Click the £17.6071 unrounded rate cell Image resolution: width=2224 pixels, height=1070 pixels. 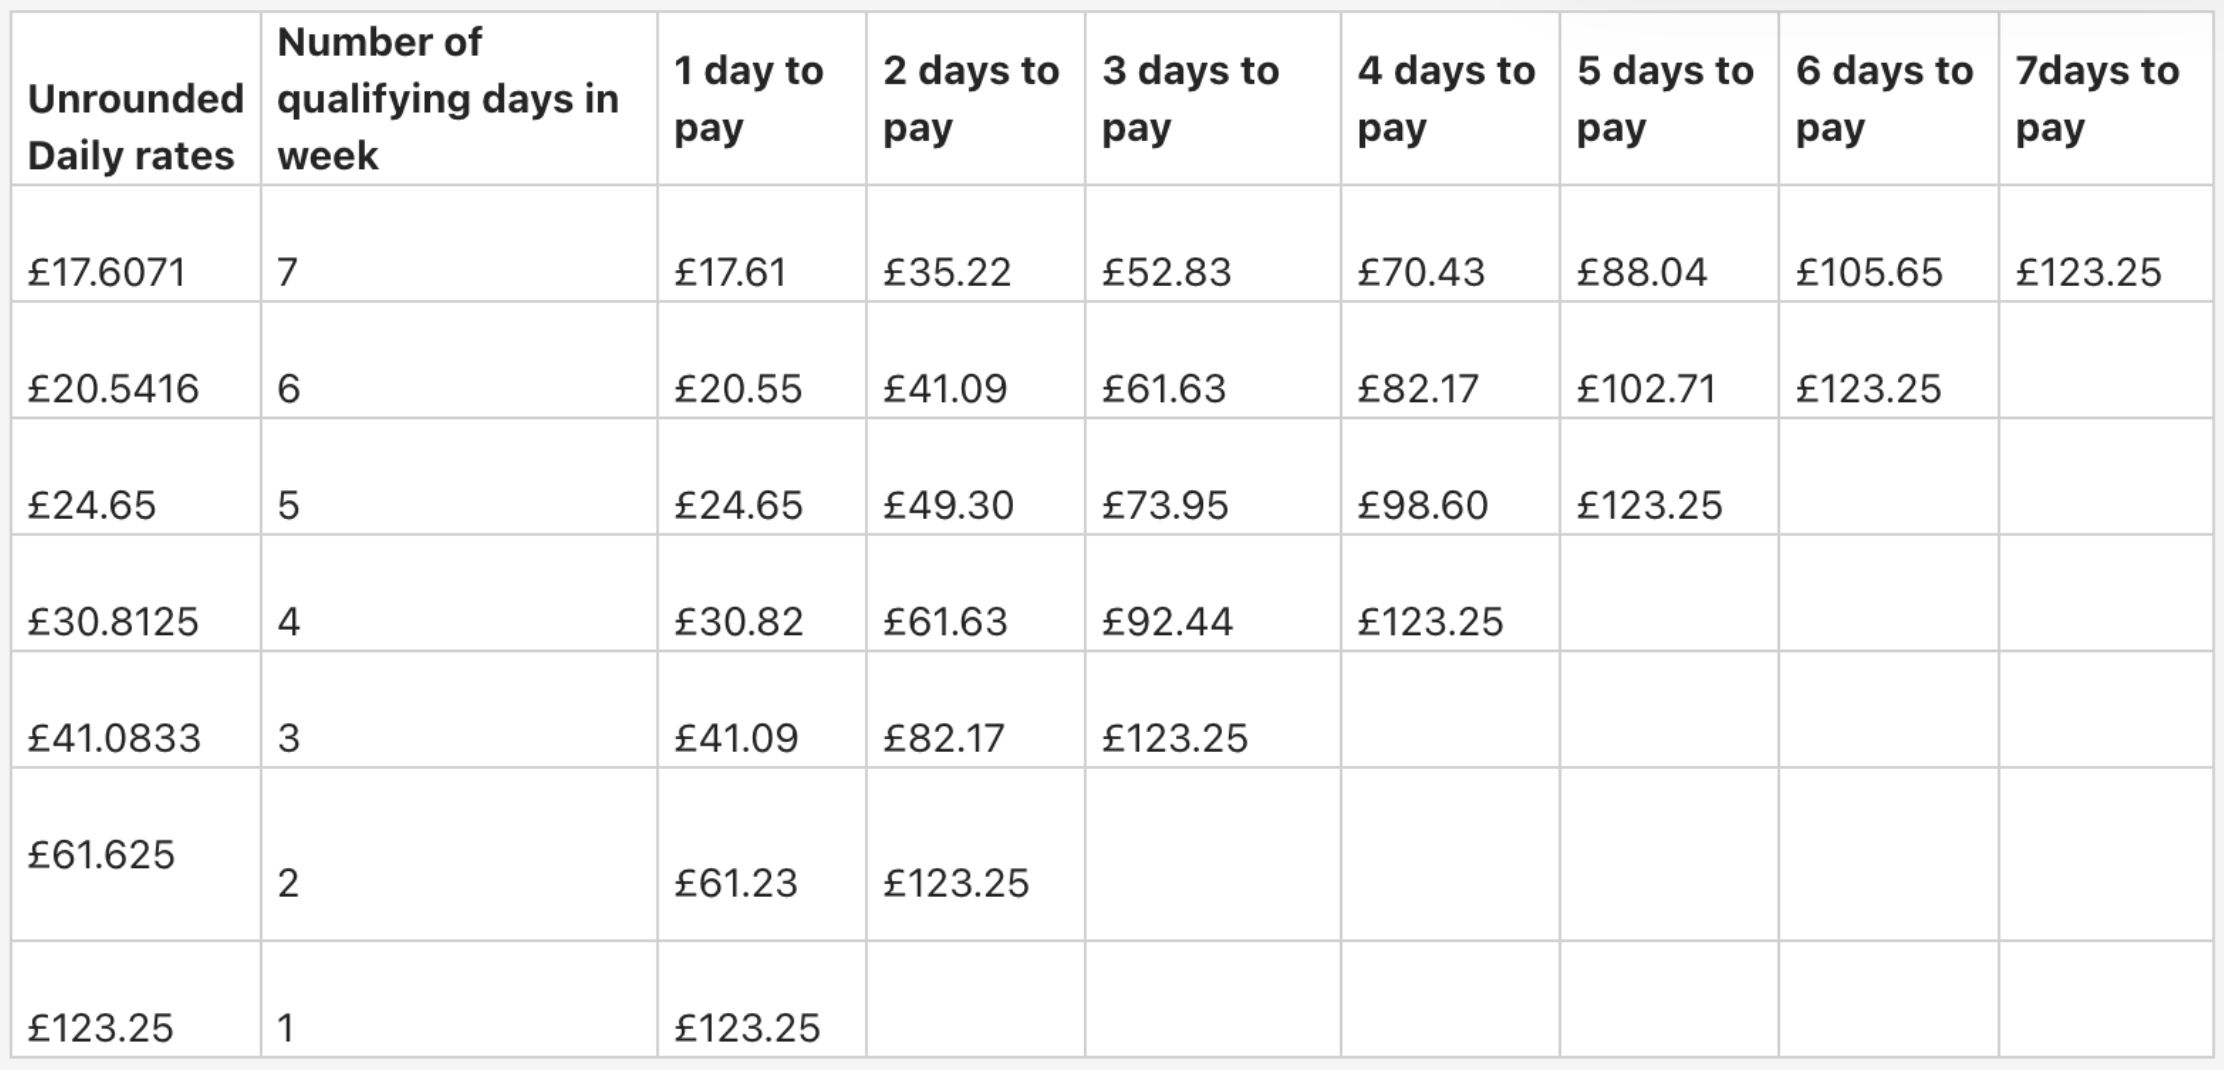pyautogui.click(x=136, y=243)
